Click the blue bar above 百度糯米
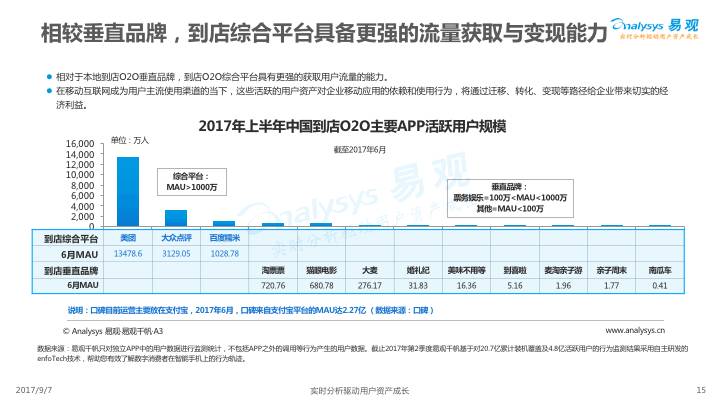 pyautogui.click(x=224, y=224)
